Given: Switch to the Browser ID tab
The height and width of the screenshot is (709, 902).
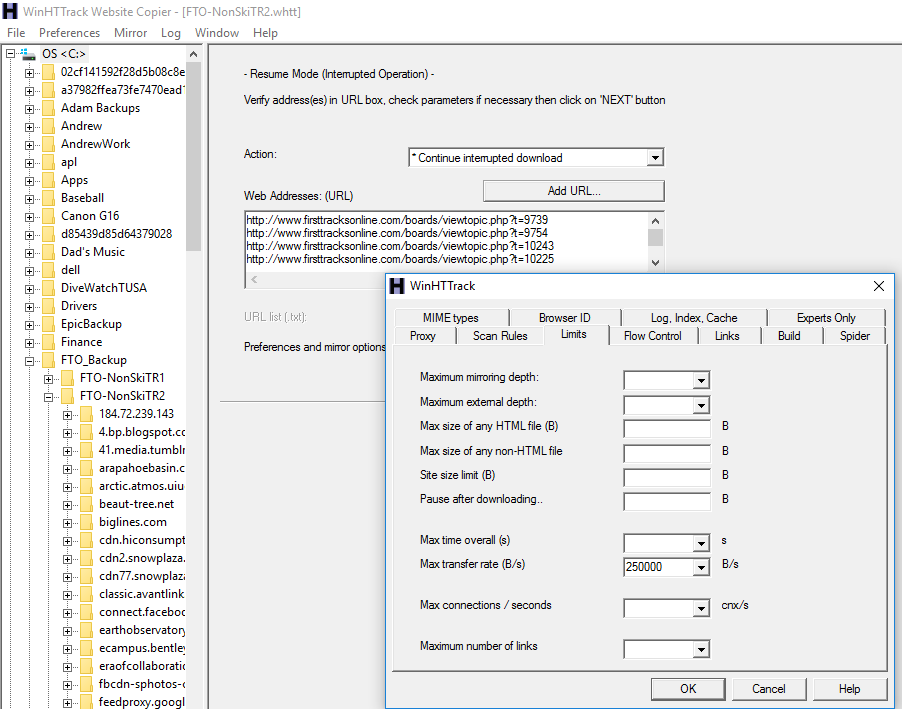Looking at the screenshot, I should point(564,318).
